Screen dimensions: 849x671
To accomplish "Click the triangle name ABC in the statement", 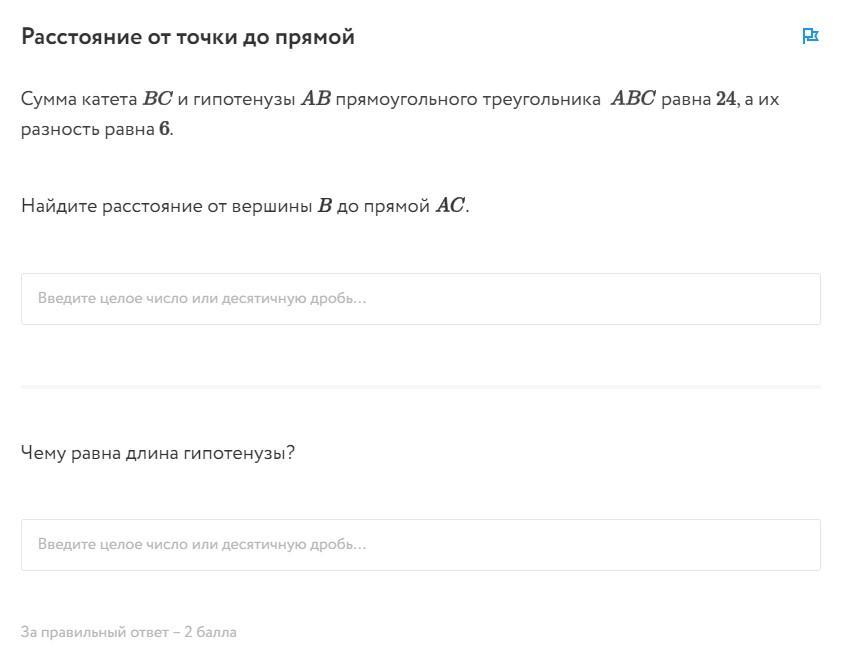I will click(633, 99).
